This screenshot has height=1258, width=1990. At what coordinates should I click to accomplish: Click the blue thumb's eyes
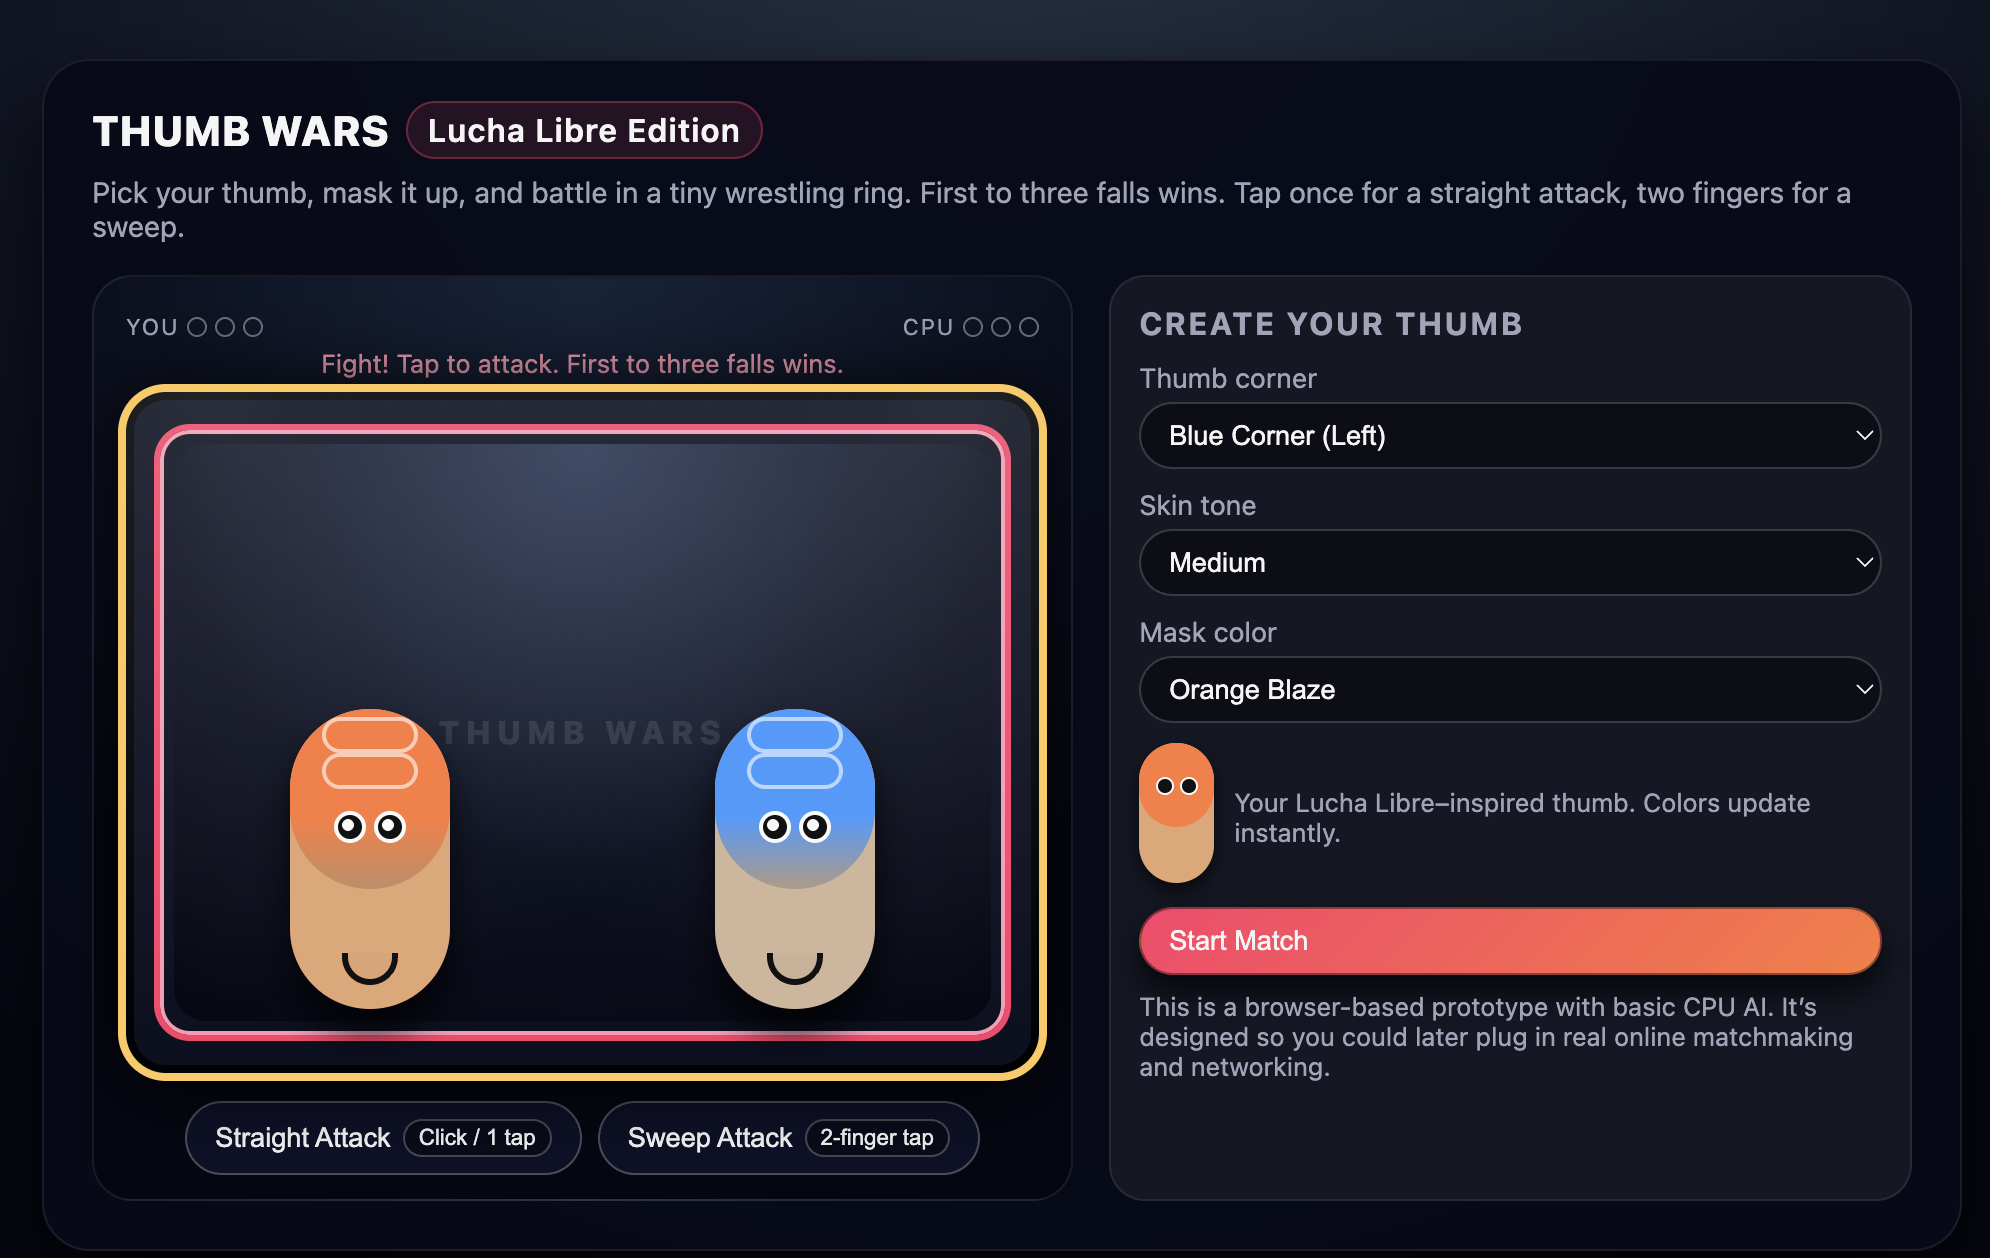pyautogui.click(x=794, y=827)
